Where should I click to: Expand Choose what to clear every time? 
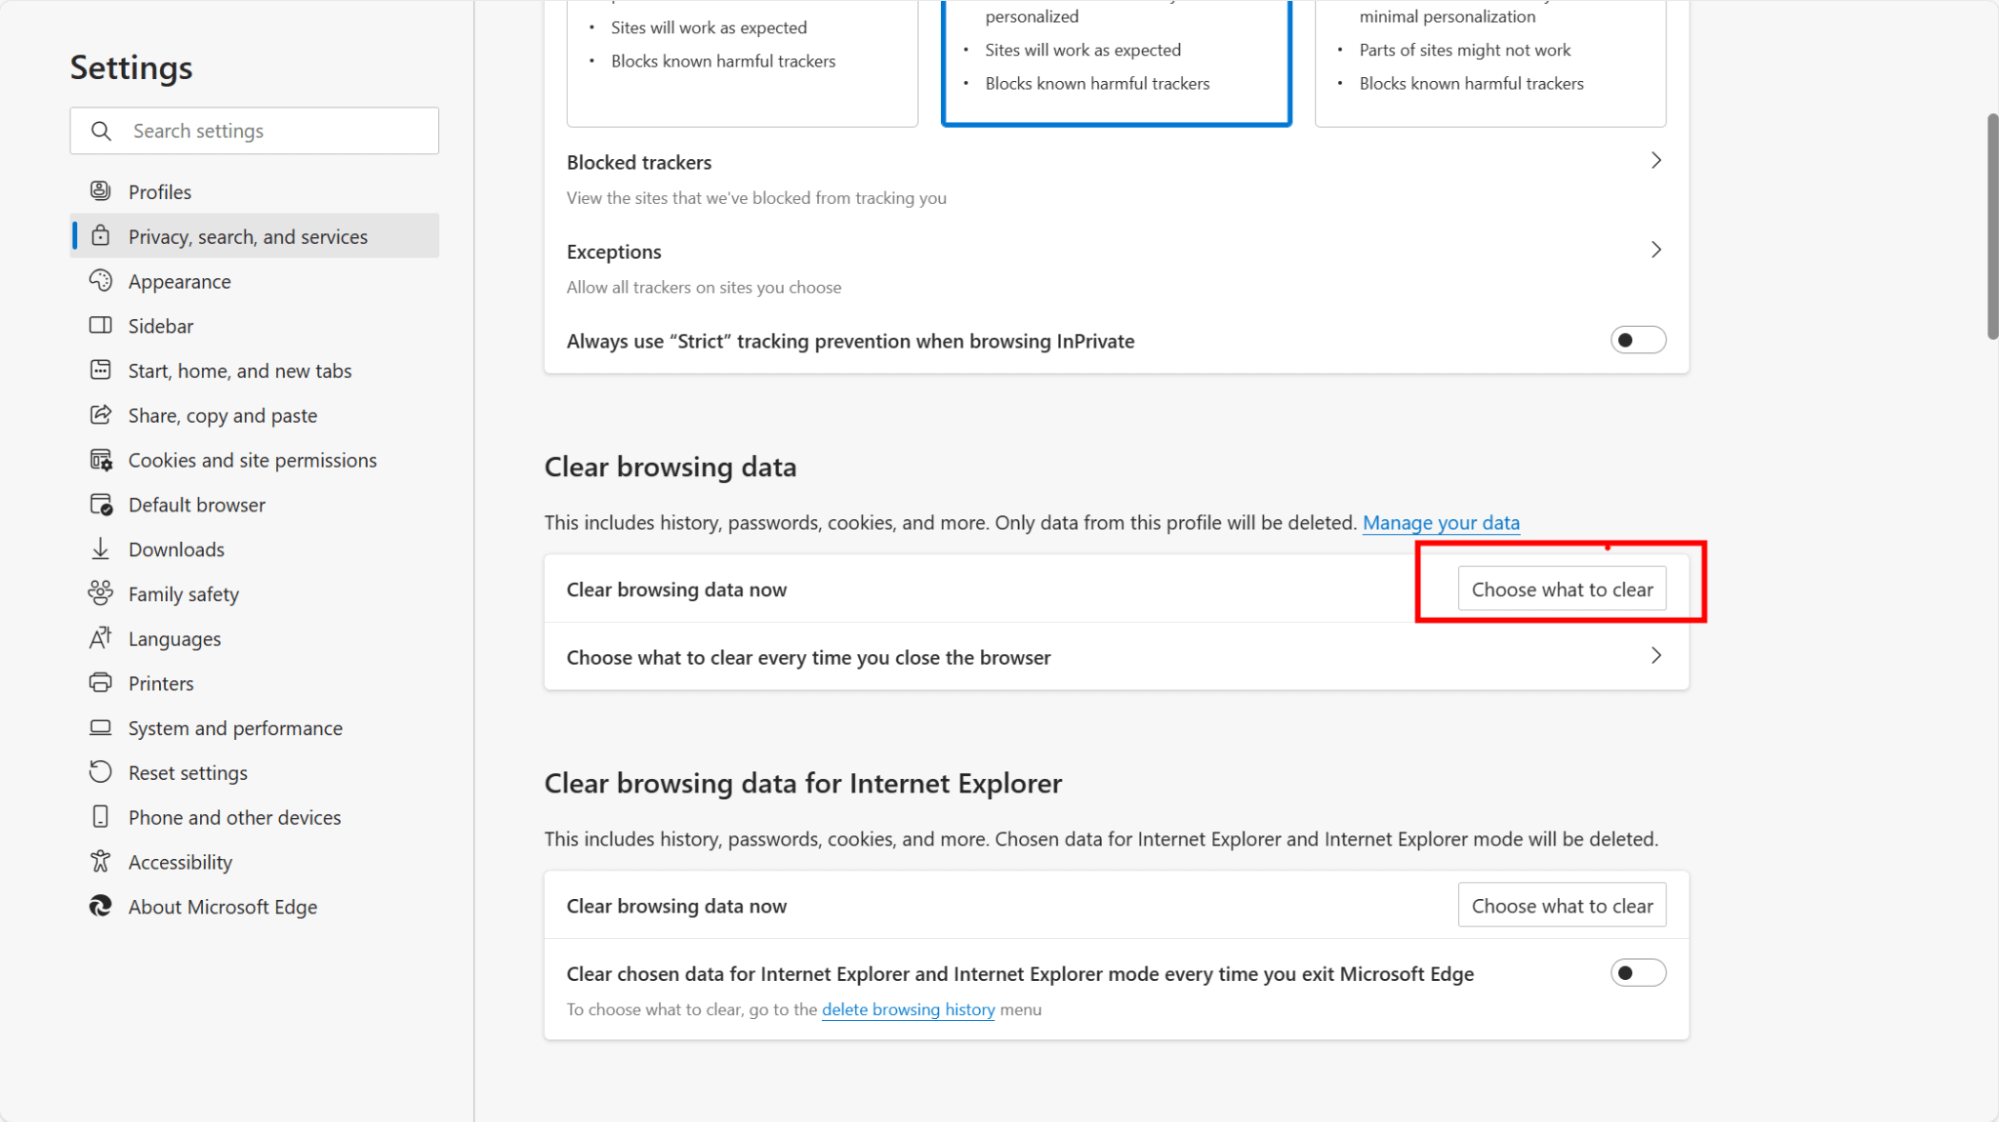[1657, 656]
